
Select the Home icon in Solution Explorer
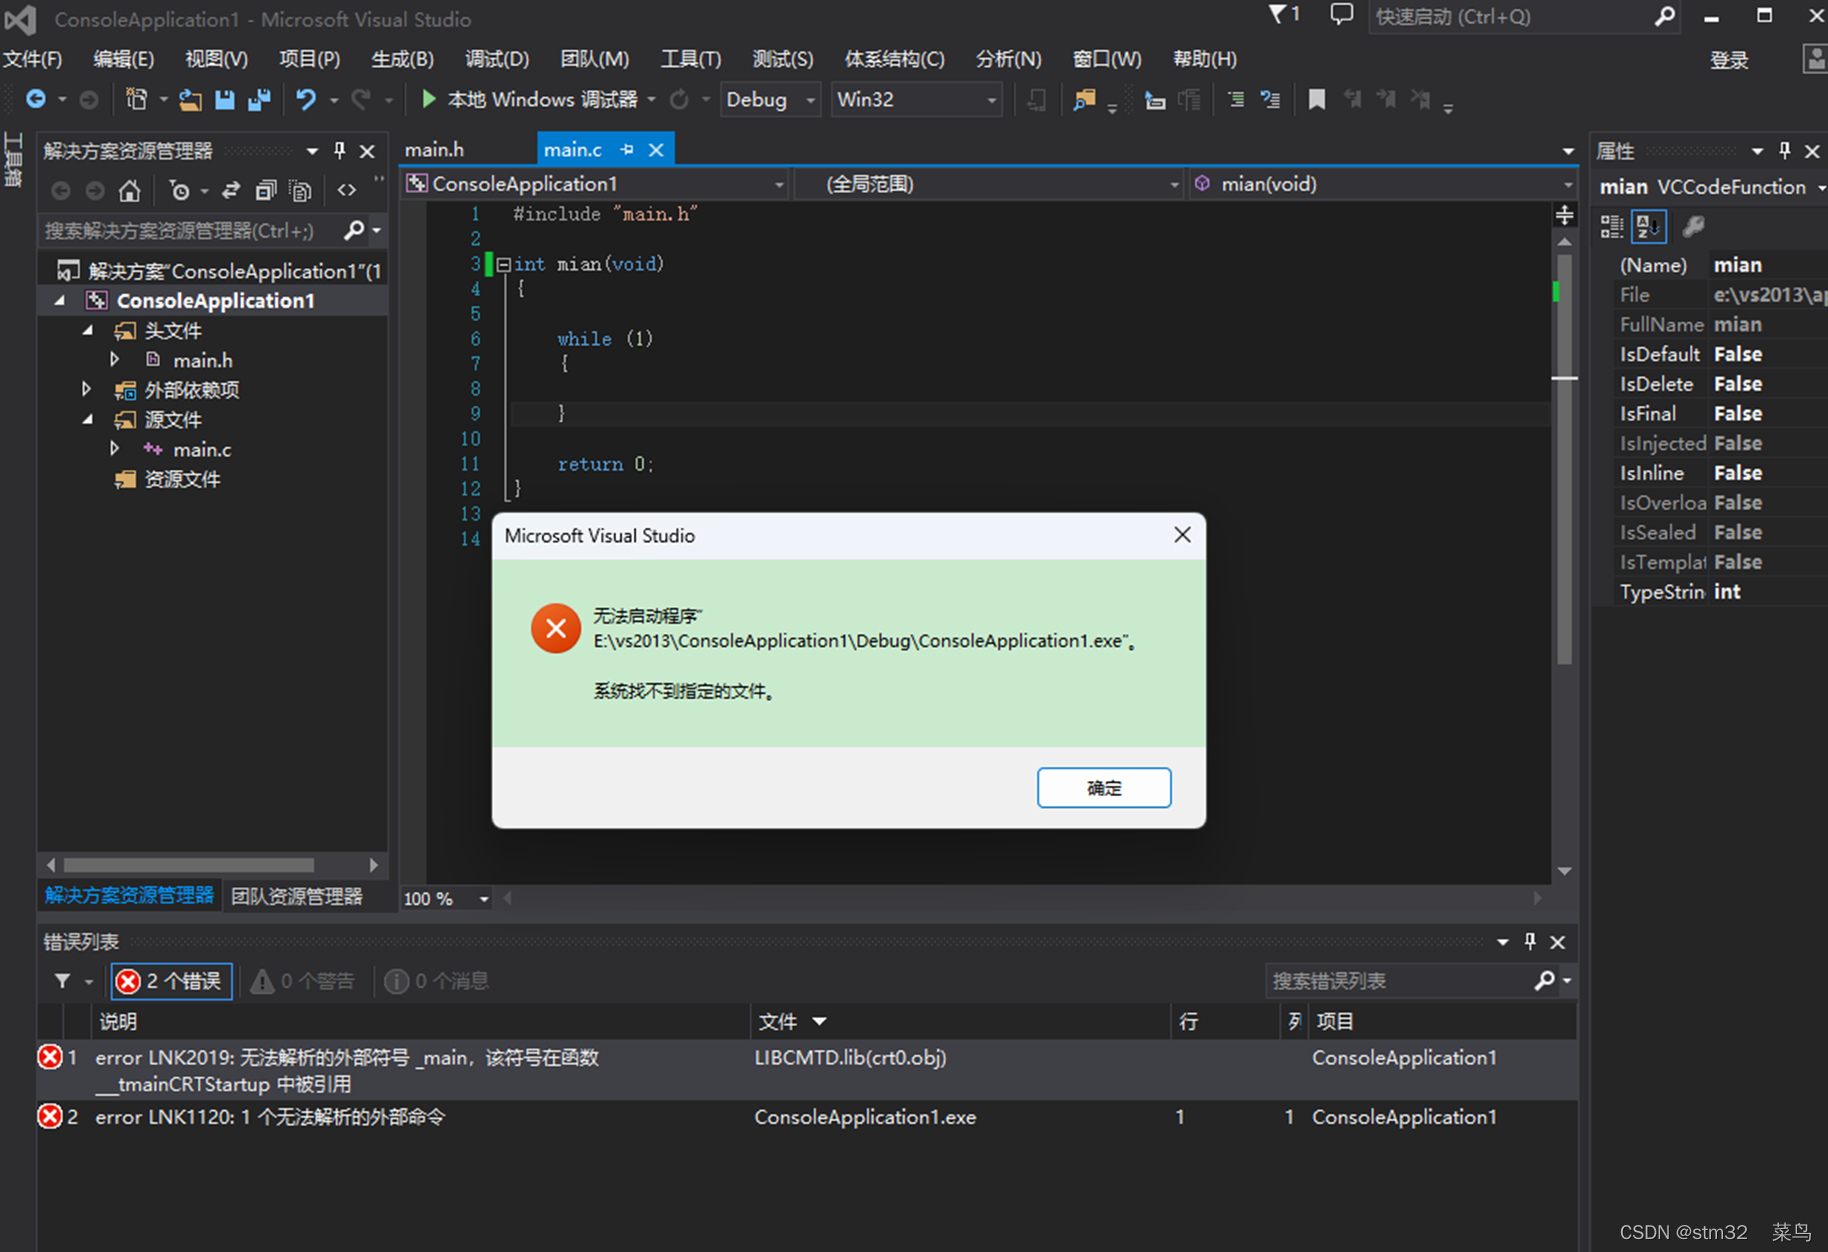click(x=130, y=190)
